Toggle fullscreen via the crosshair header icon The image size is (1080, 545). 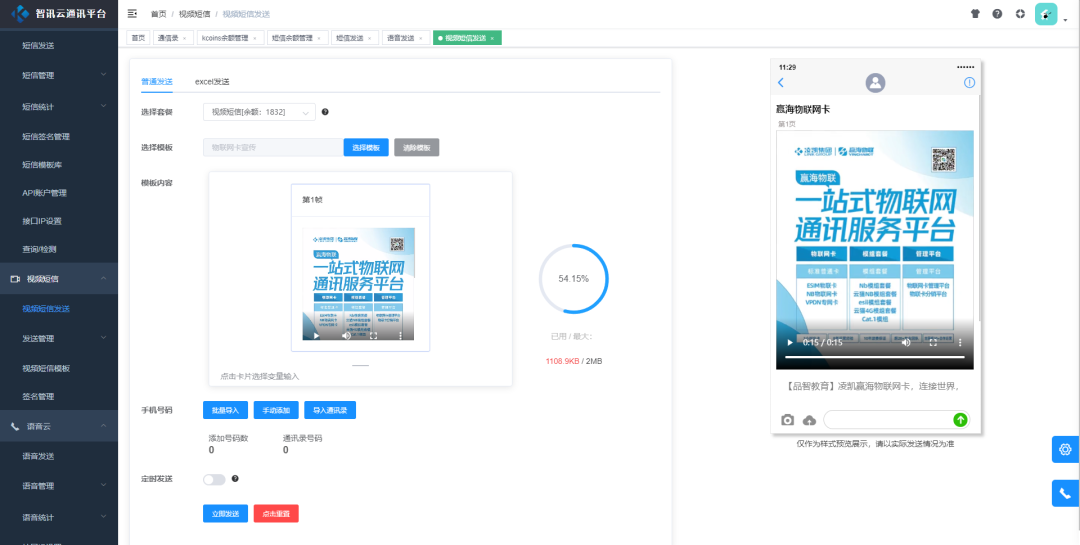tap(1020, 13)
